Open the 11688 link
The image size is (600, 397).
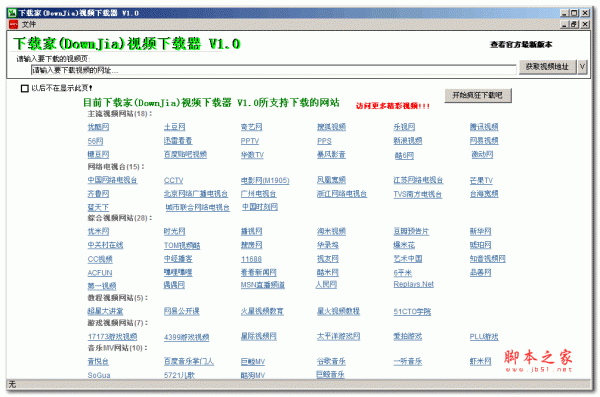[x=251, y=260]
